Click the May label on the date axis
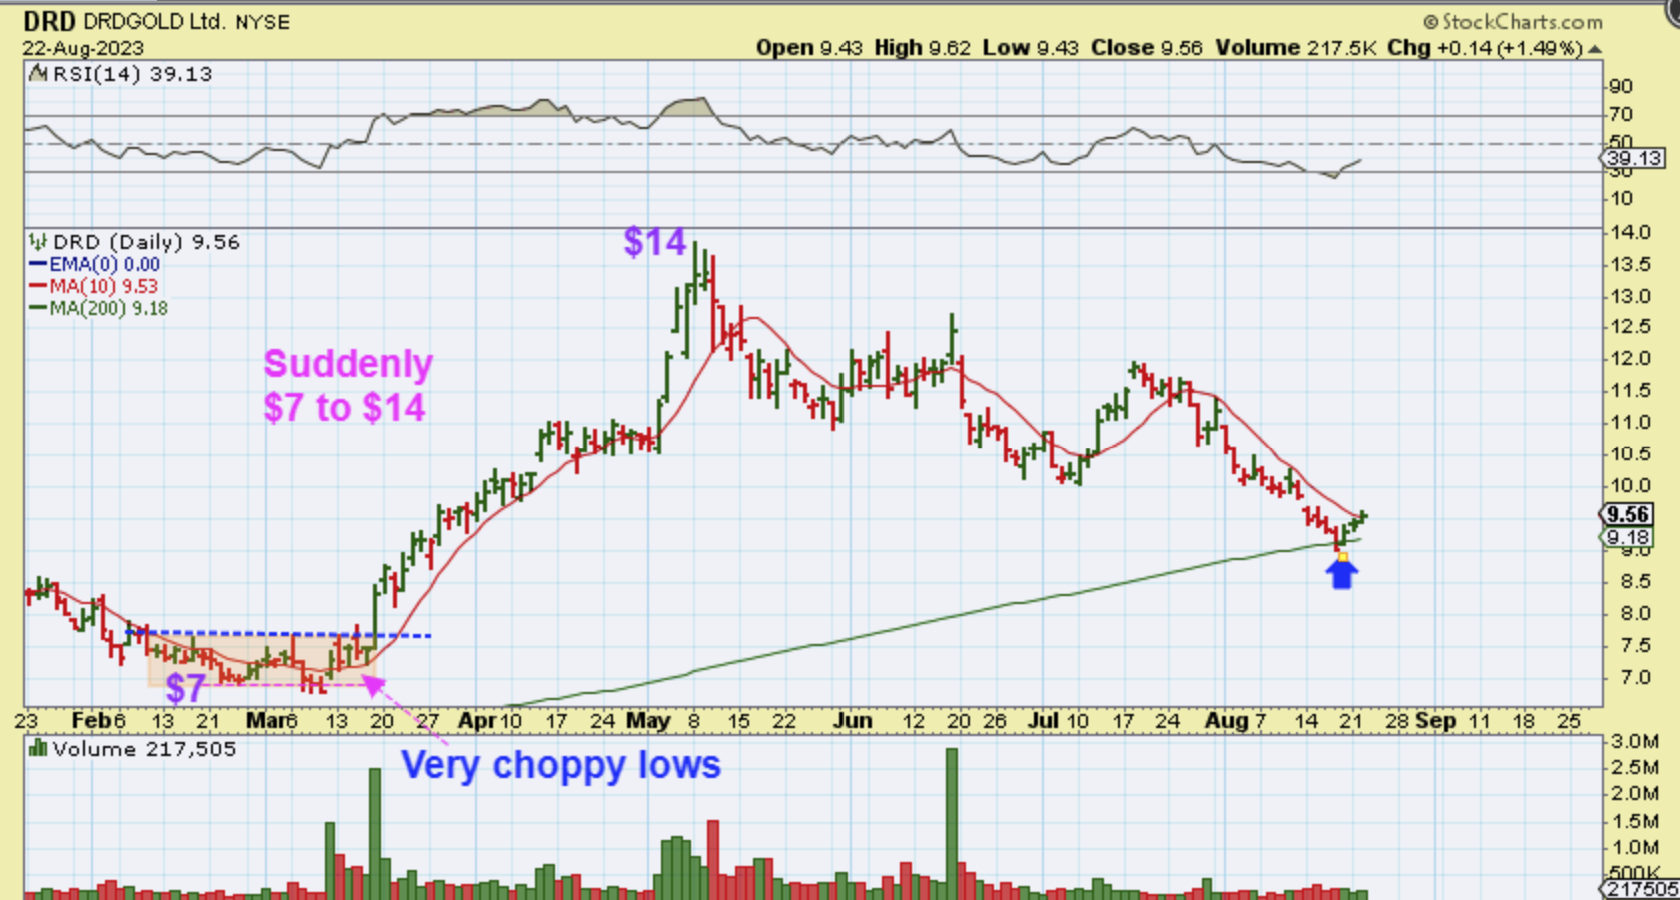The height and width of the screenshot is (900, 1680). [x=647, y=721]
